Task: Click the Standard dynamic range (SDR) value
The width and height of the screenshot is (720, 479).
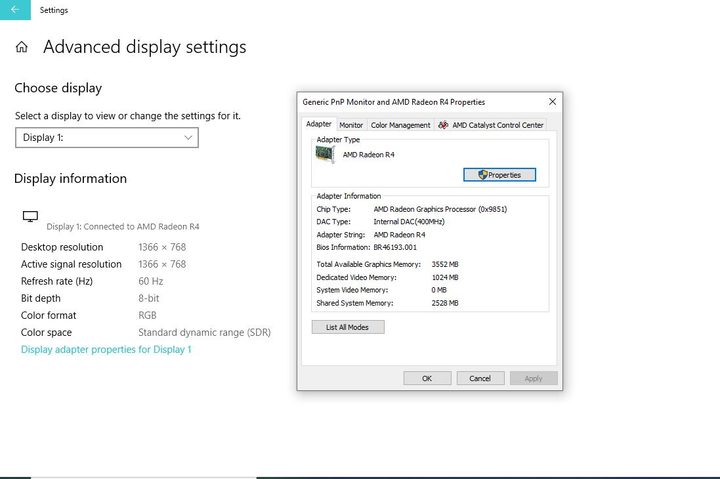Action: 204,332
